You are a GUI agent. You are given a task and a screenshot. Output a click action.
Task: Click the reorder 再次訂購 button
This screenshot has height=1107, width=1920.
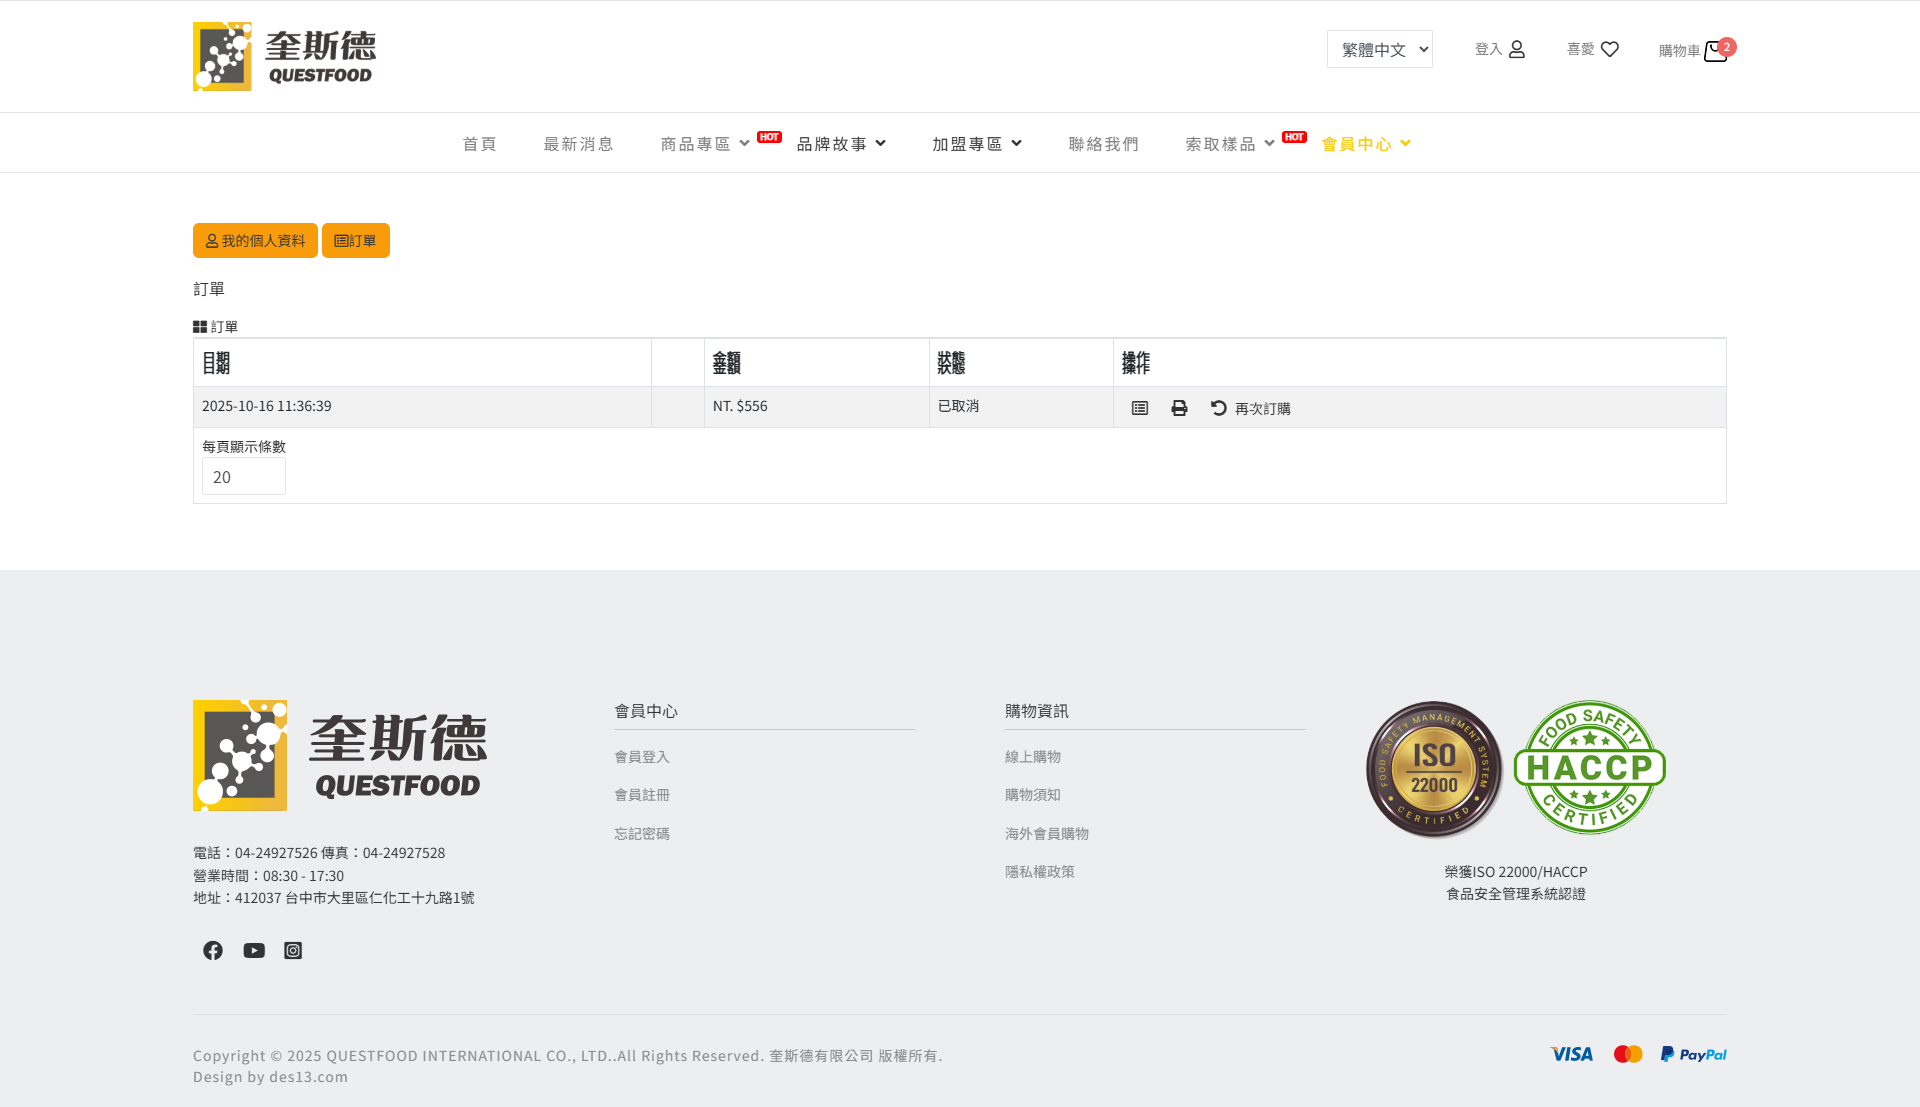tap(1250, 408)
